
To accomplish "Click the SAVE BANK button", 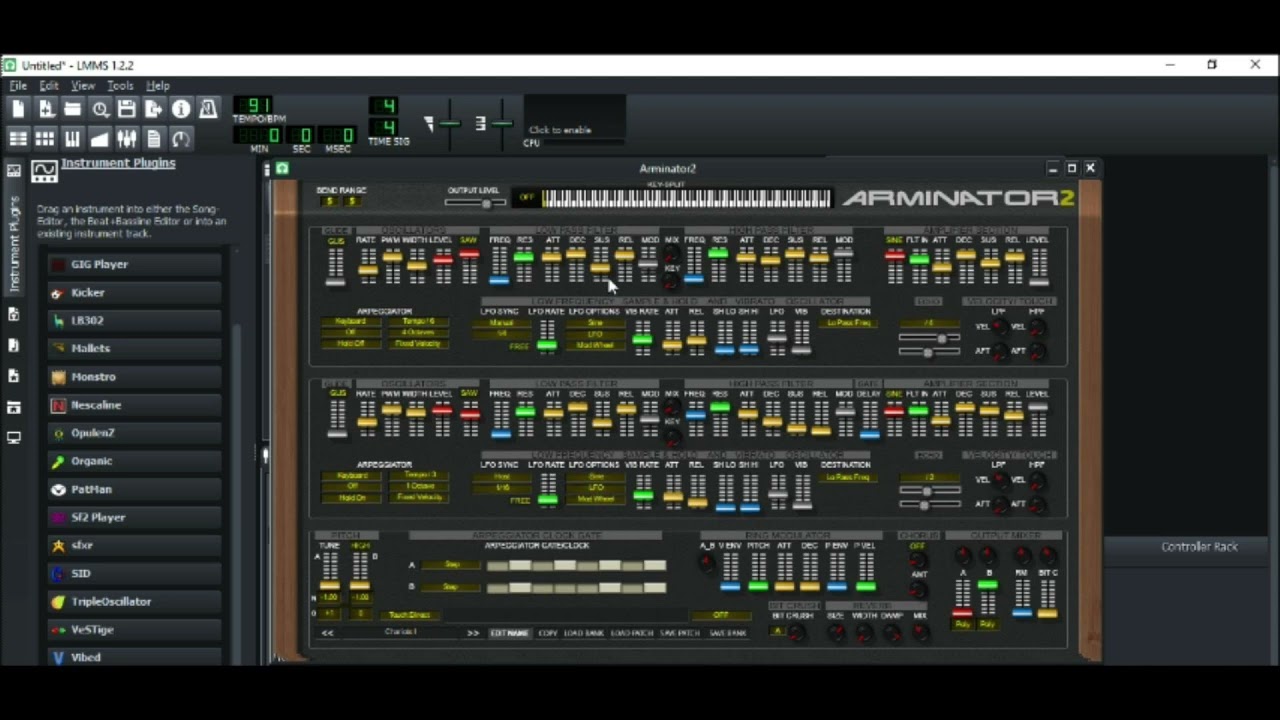I will click(728, 633).
